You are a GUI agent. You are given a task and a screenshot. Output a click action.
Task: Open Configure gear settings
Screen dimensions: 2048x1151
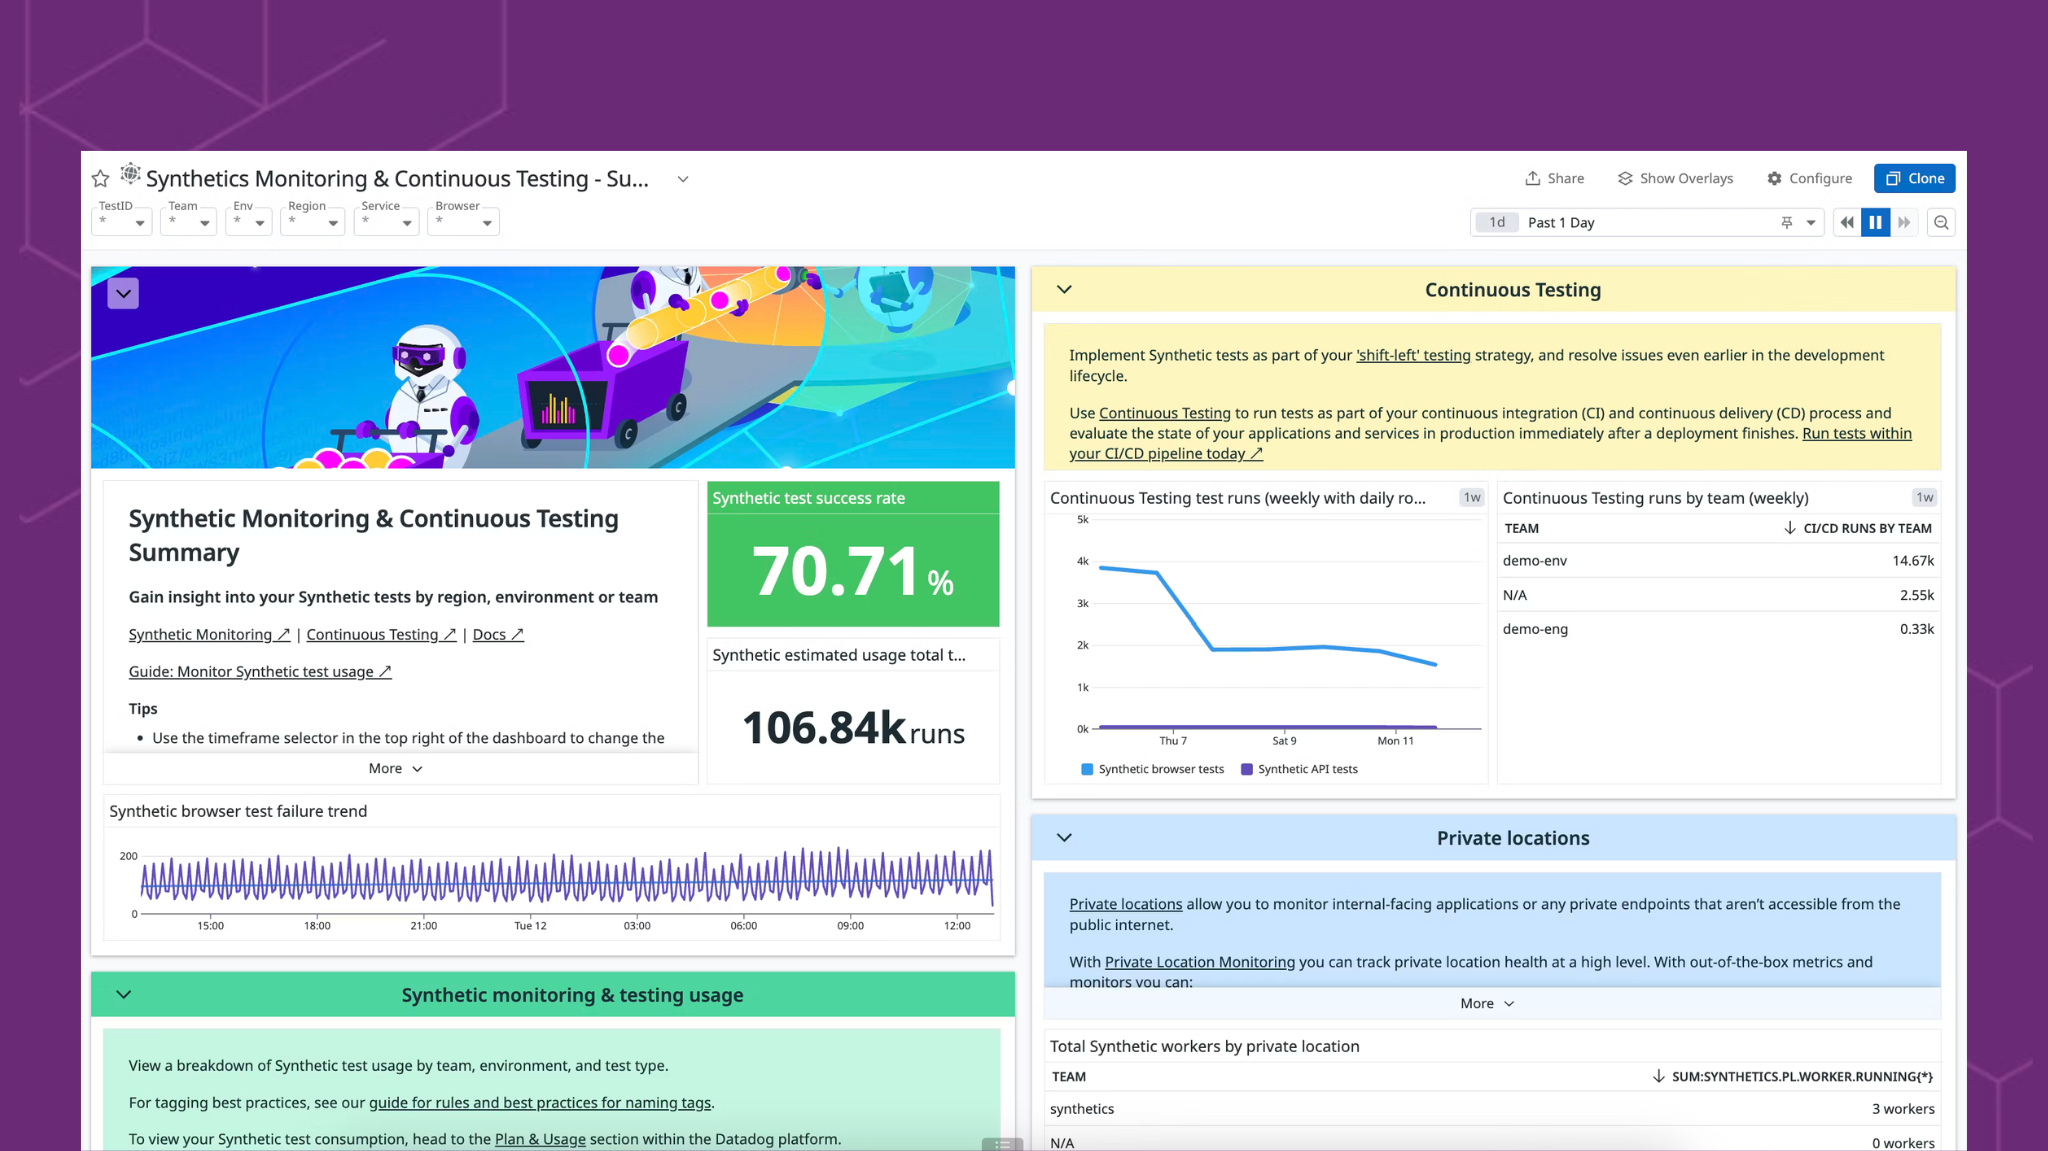[x=1809, y=178]
